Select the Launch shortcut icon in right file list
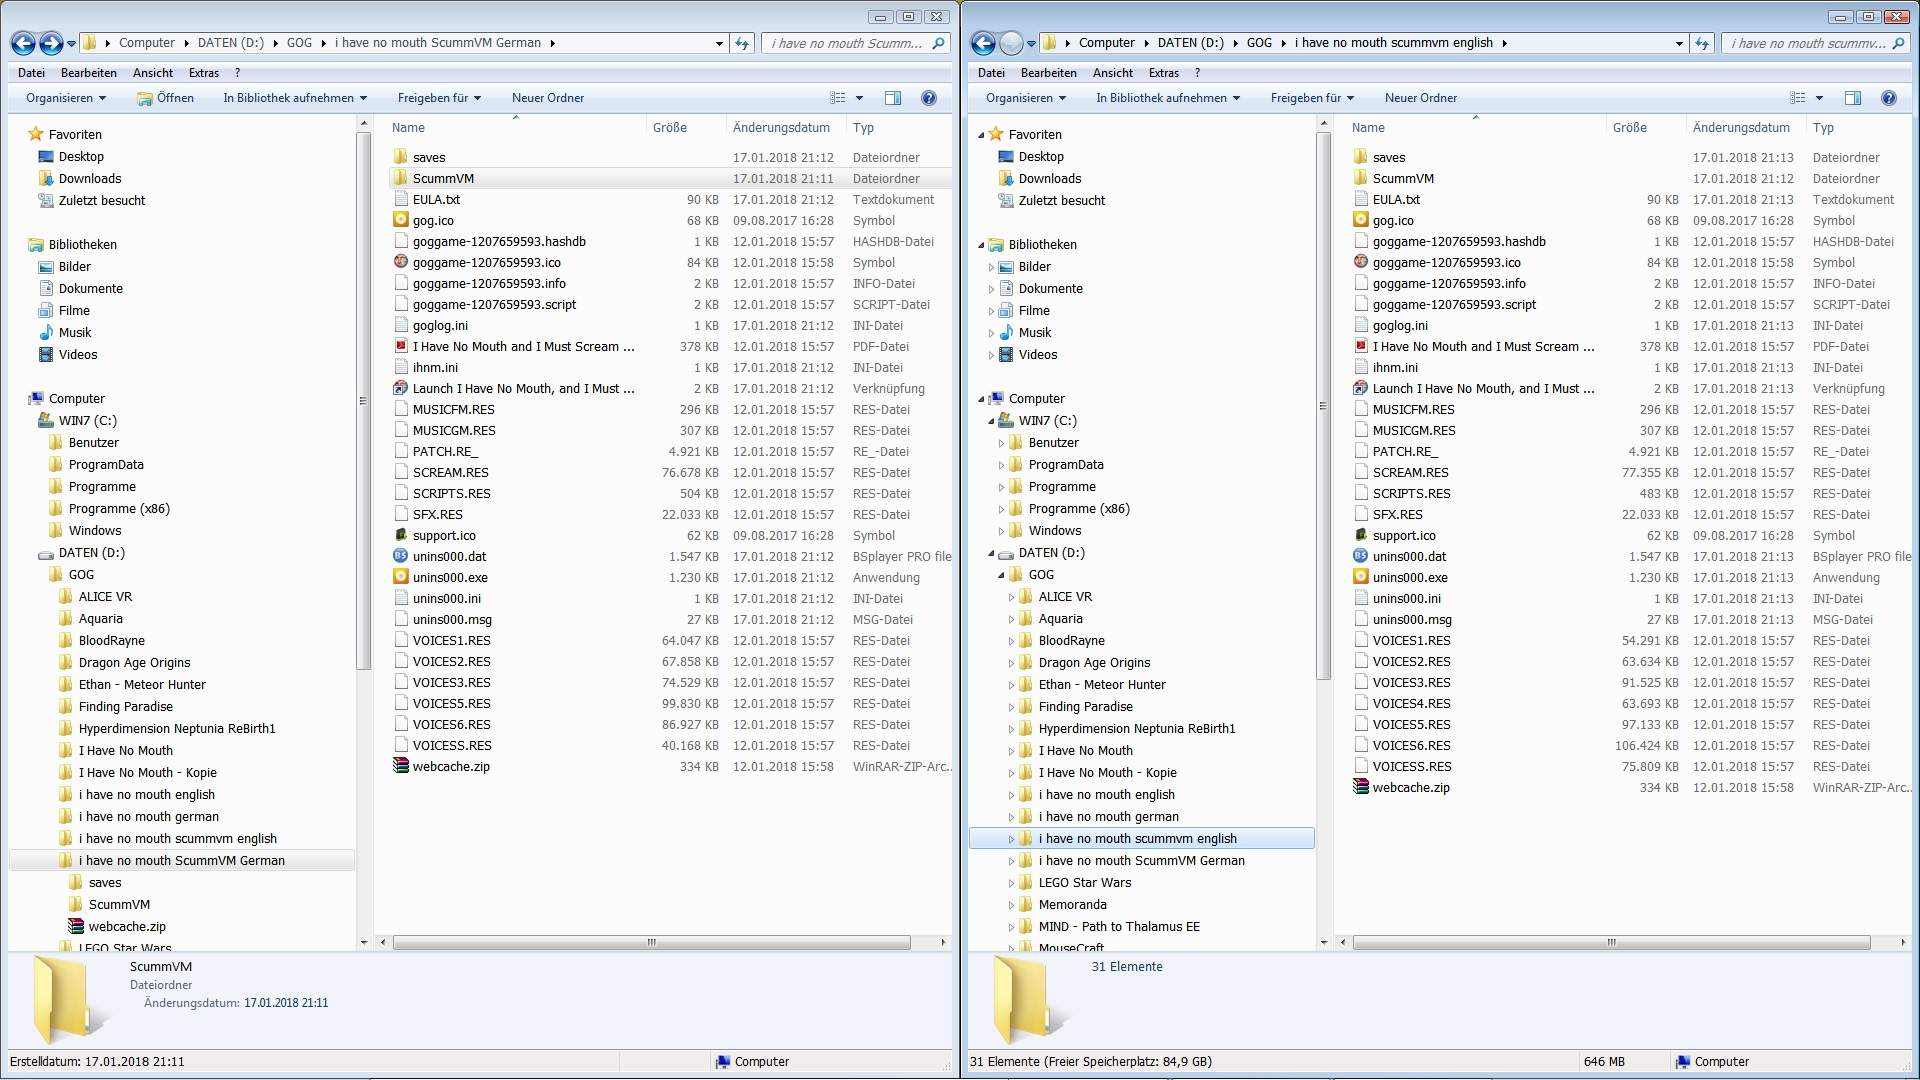Image resolution: width=1920 pixels, height=1080 pixels. pos(1361,388)
